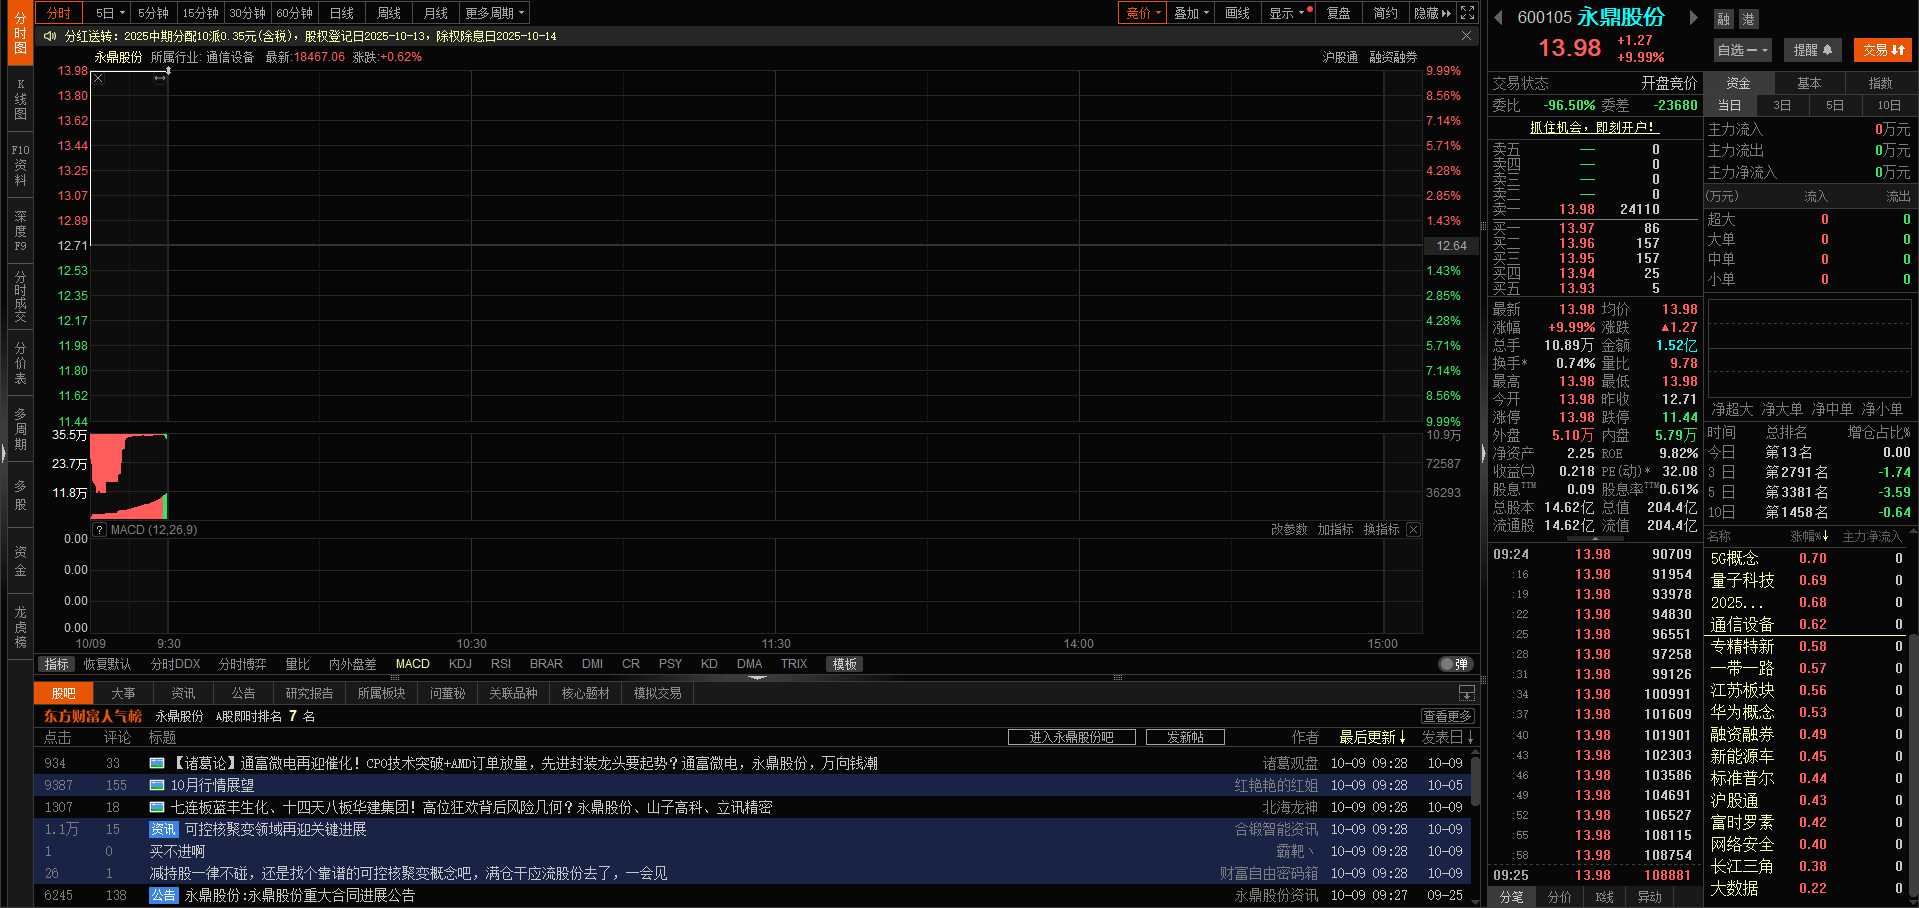Screen dimensions: 1919x908
Task: Click the 发新帖 new post button
Action: (x=1185, y=737)
